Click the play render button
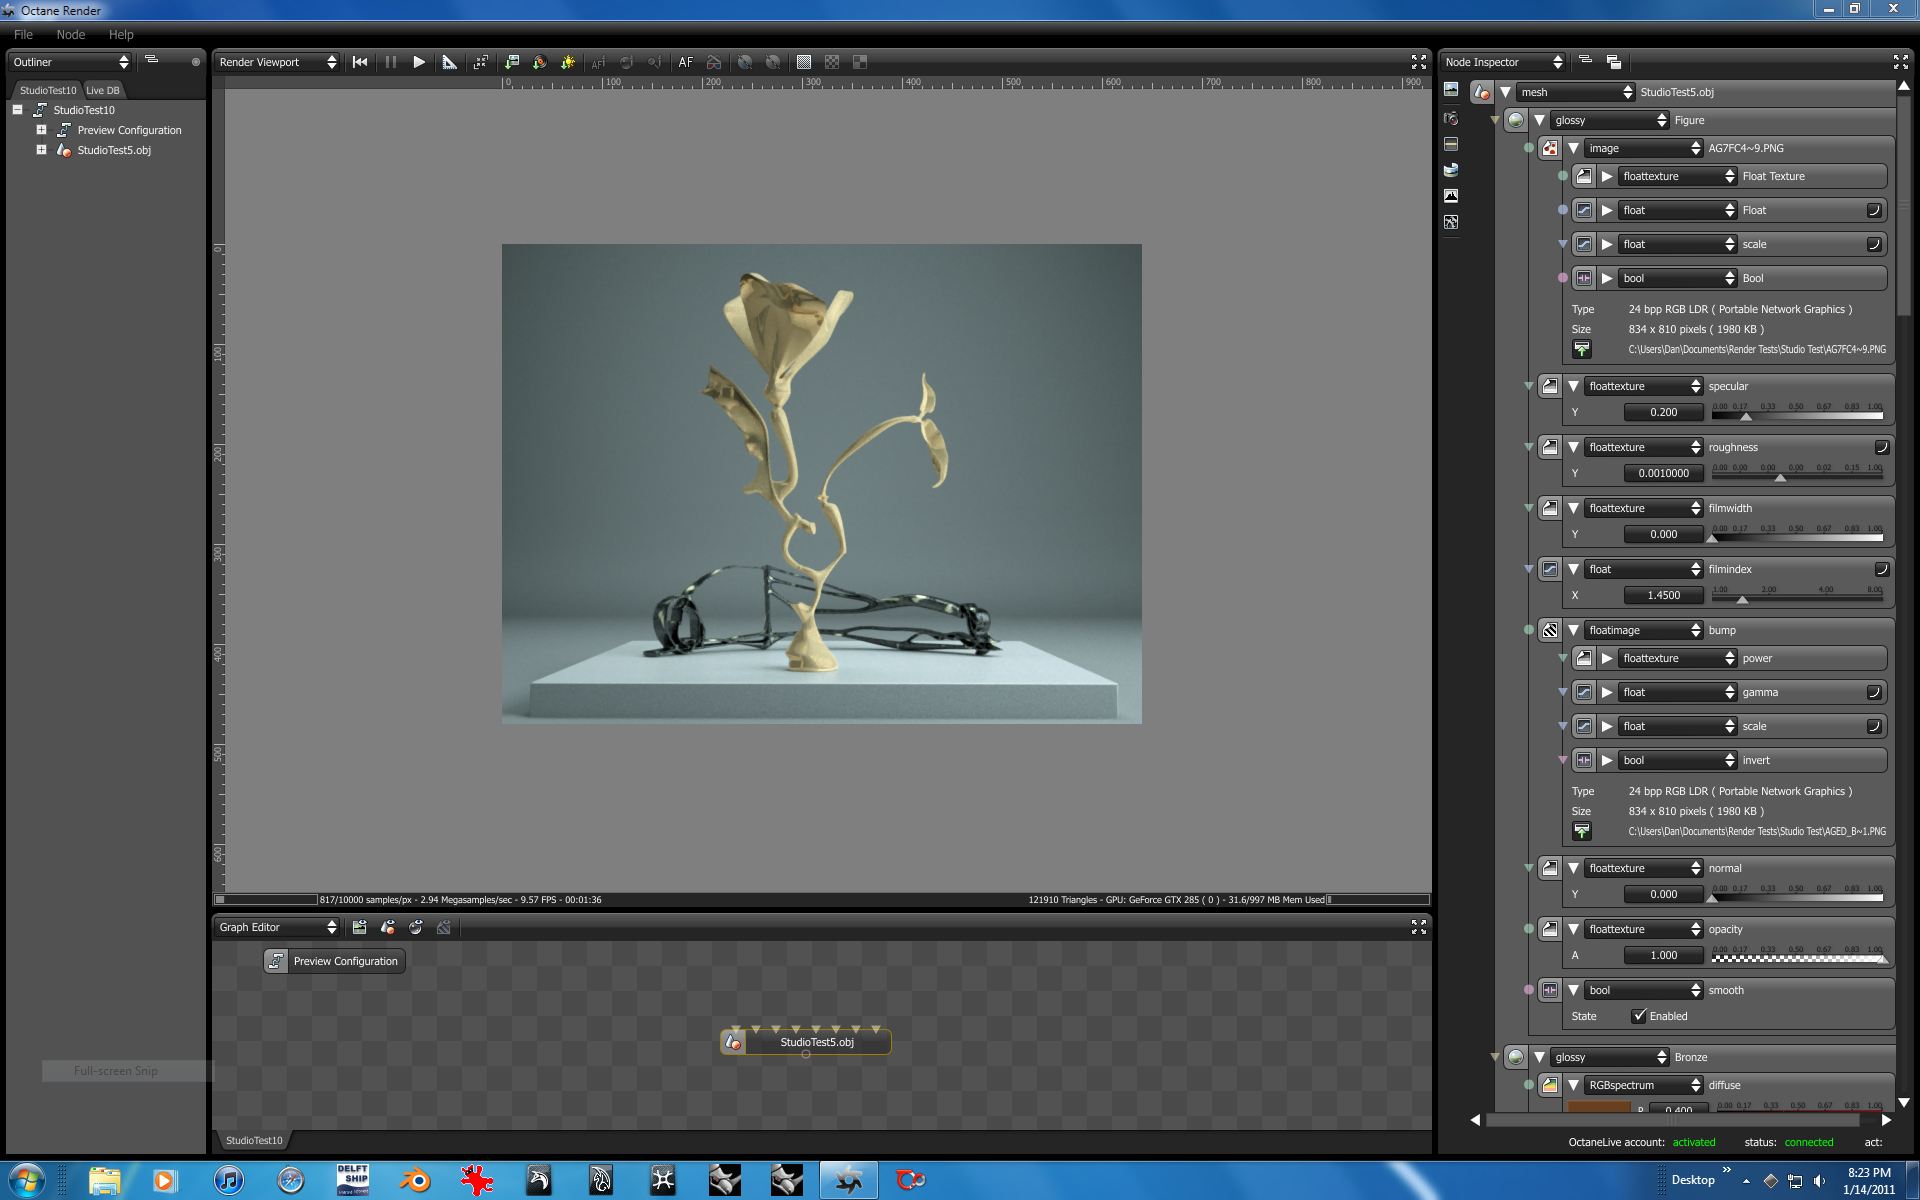1920x1200 pixels. pyautogui.click(x=419, y=62)
